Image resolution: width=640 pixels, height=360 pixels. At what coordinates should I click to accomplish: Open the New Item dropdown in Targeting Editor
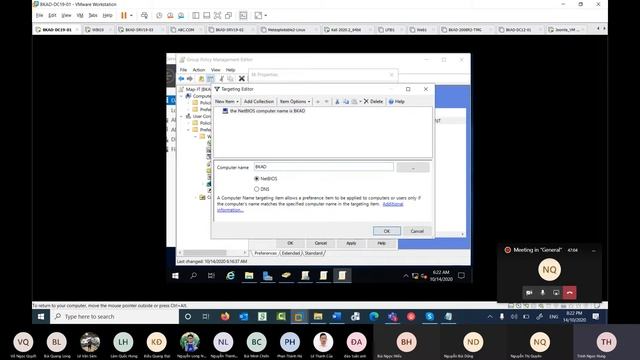click(227, 101)
